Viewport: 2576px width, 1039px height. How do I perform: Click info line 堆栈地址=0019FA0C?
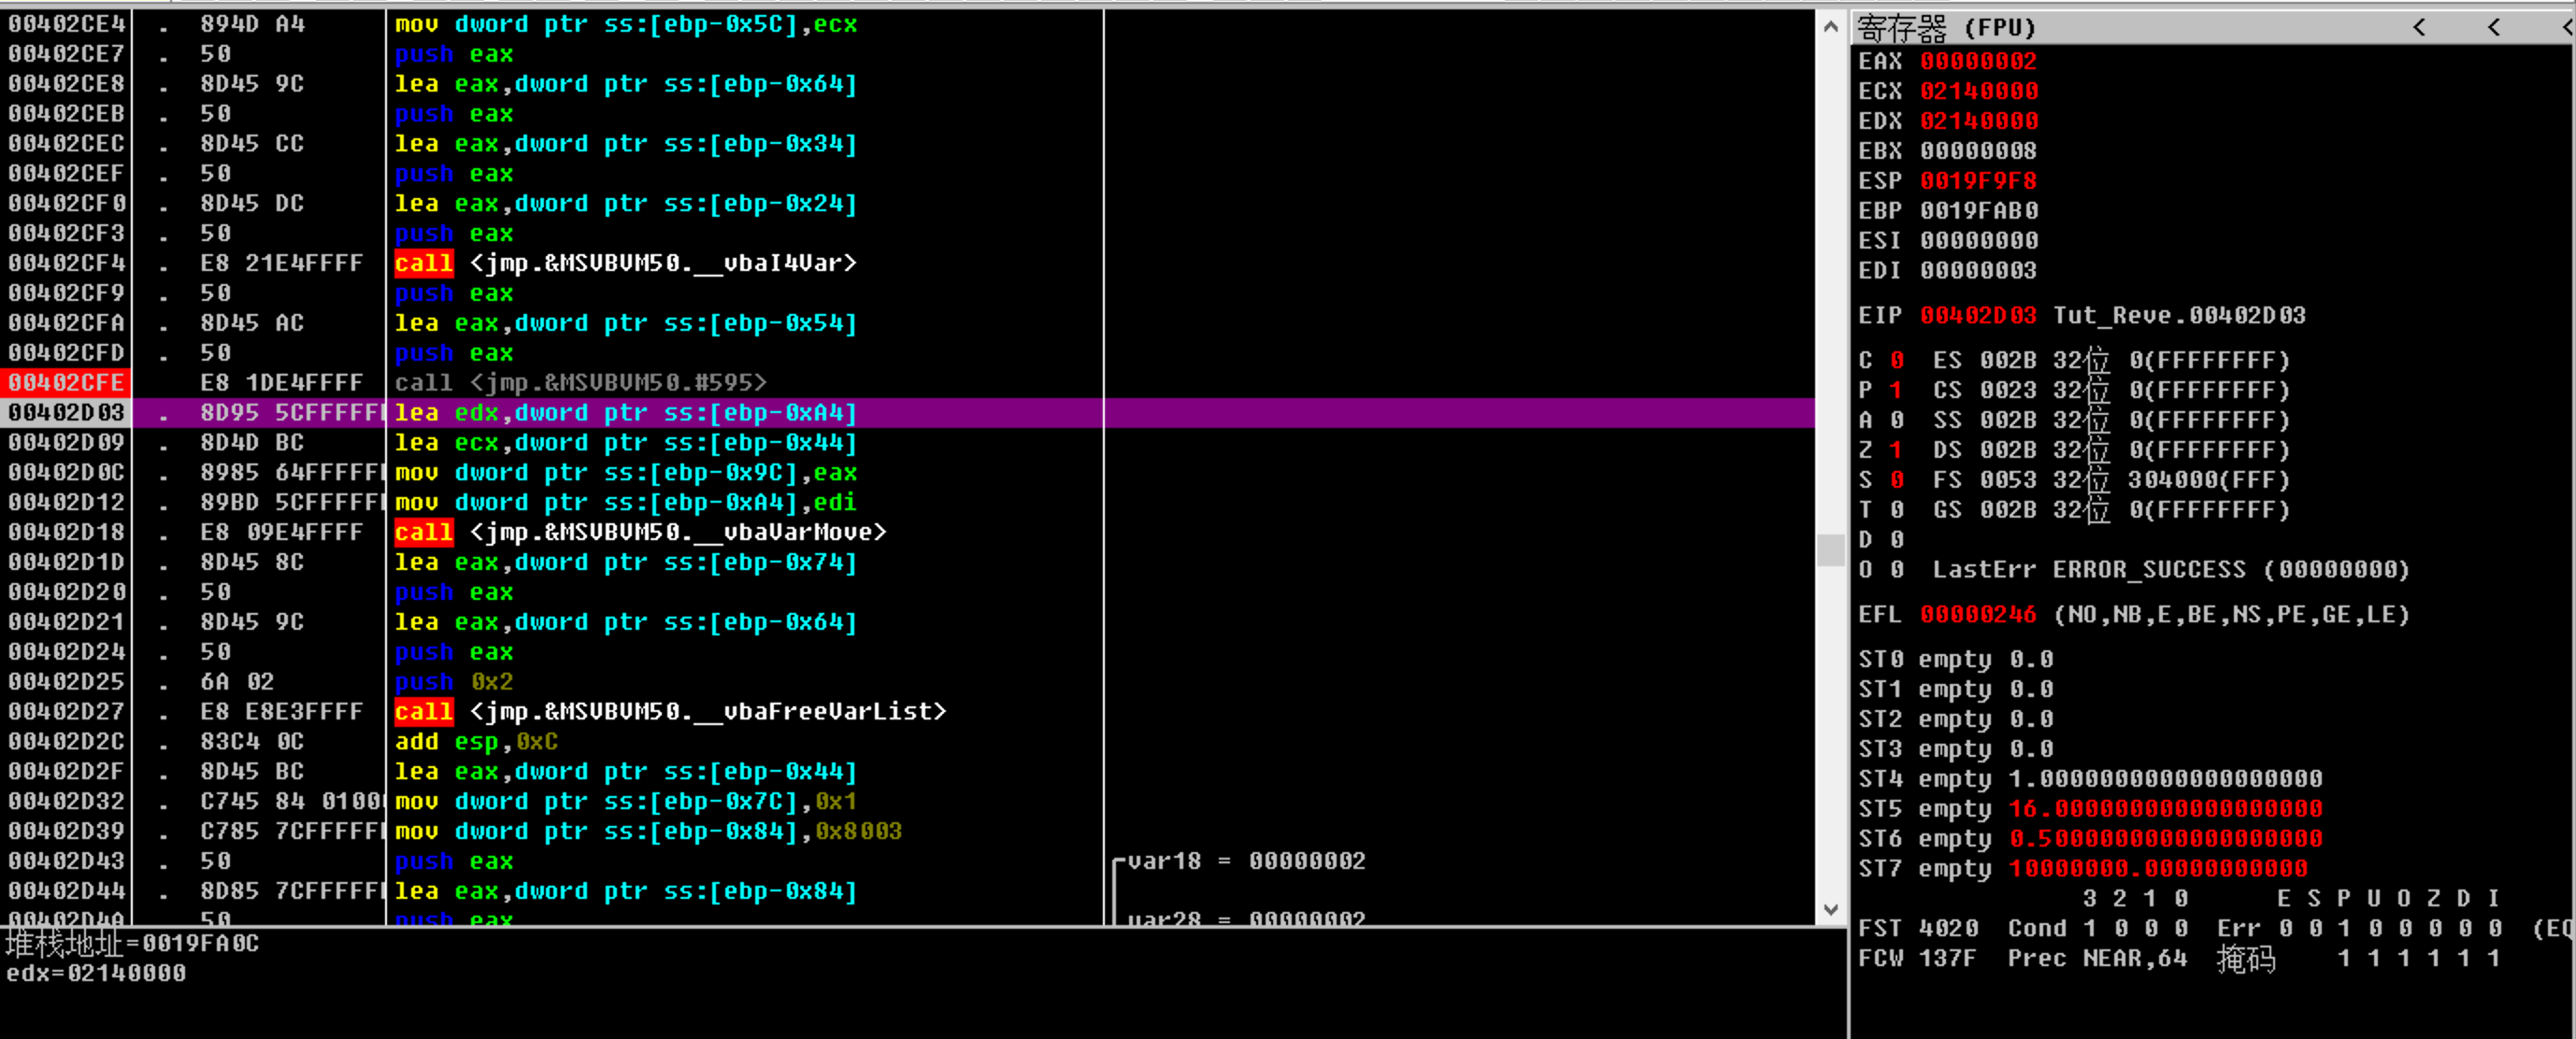[x=132, y=943]
